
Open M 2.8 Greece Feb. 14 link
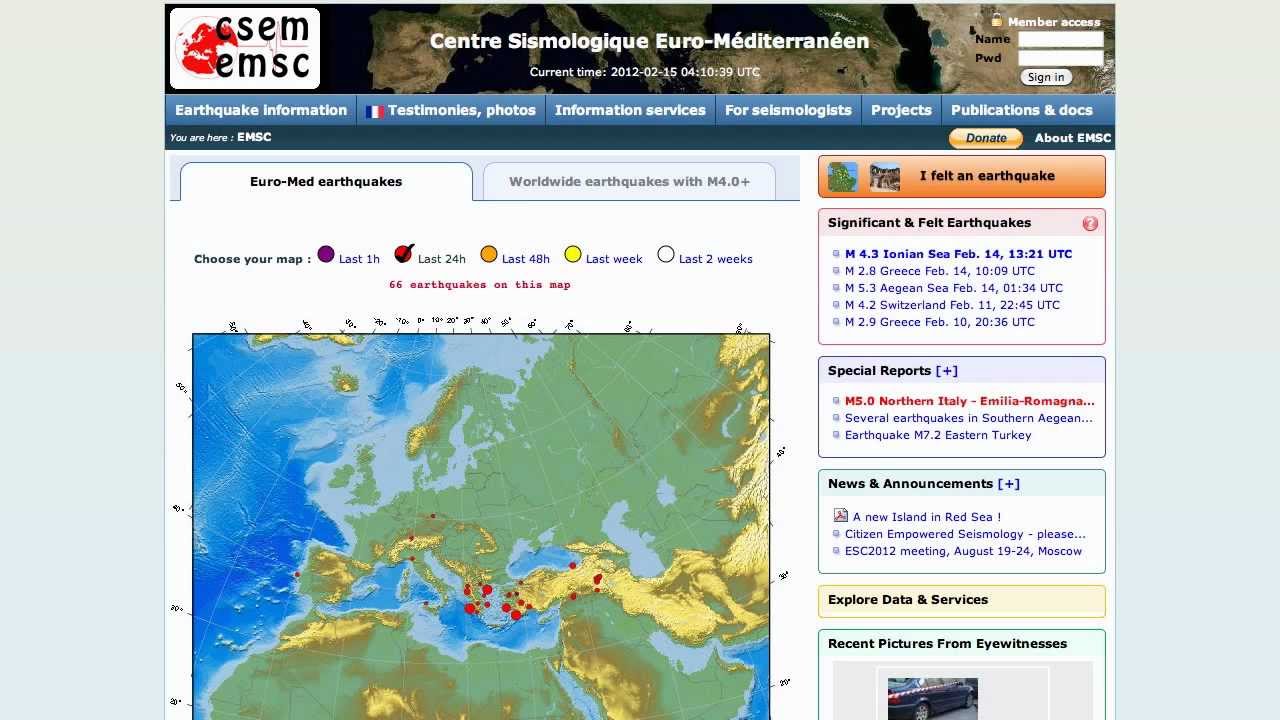(940, 271)
